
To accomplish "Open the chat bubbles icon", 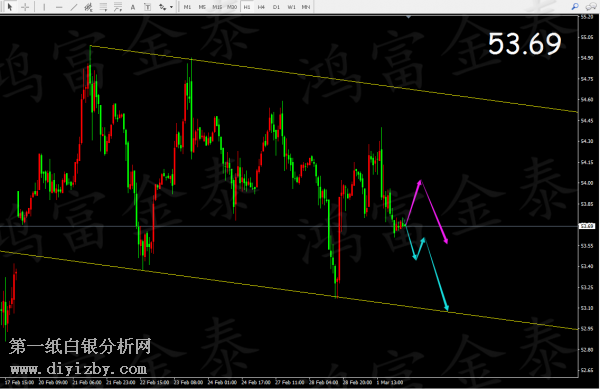I will point(591,7).
